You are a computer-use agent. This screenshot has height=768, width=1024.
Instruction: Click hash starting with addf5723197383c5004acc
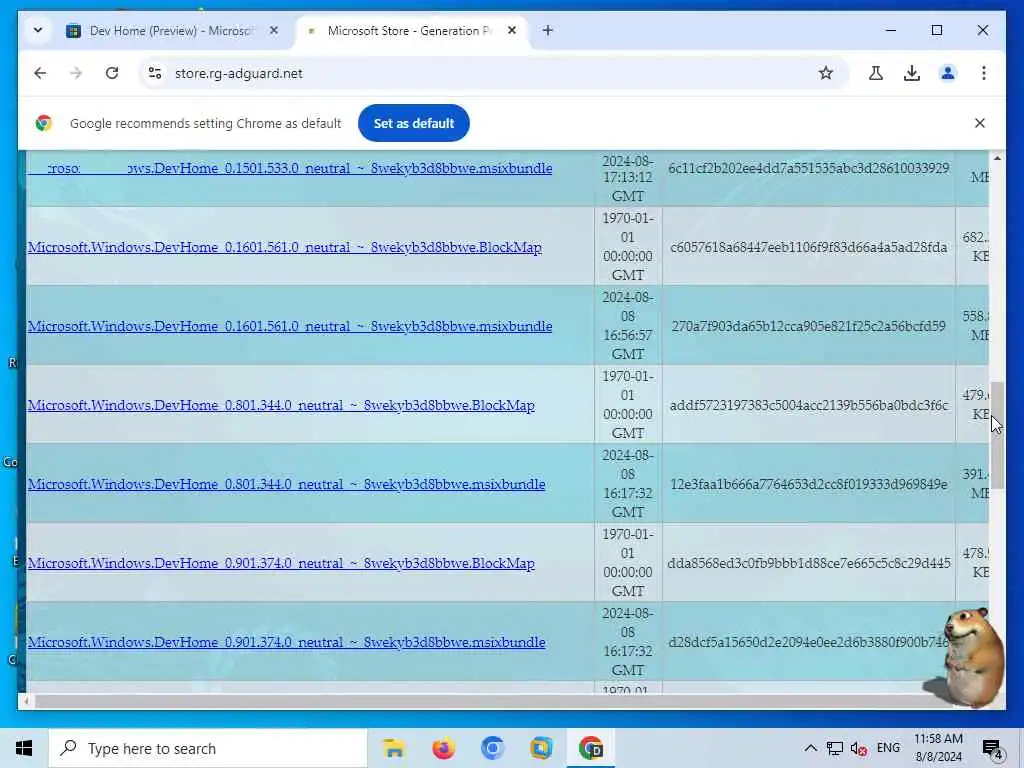click(808, 406)
